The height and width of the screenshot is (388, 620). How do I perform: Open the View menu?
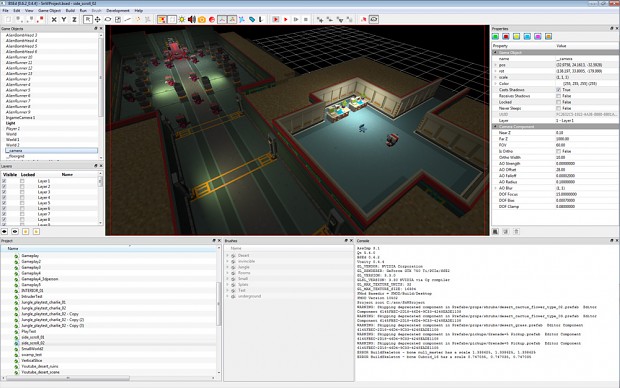tap(29, 11)
